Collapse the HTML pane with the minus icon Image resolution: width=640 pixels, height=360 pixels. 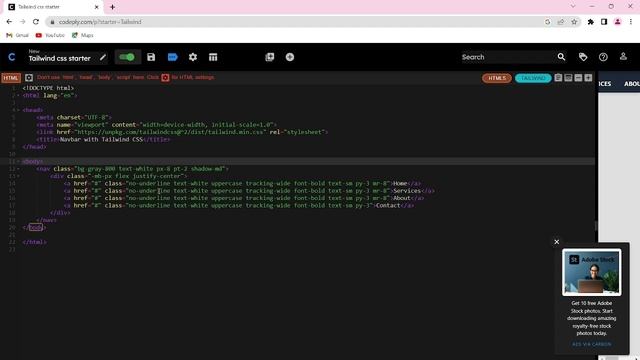click(x=578, y=78)
